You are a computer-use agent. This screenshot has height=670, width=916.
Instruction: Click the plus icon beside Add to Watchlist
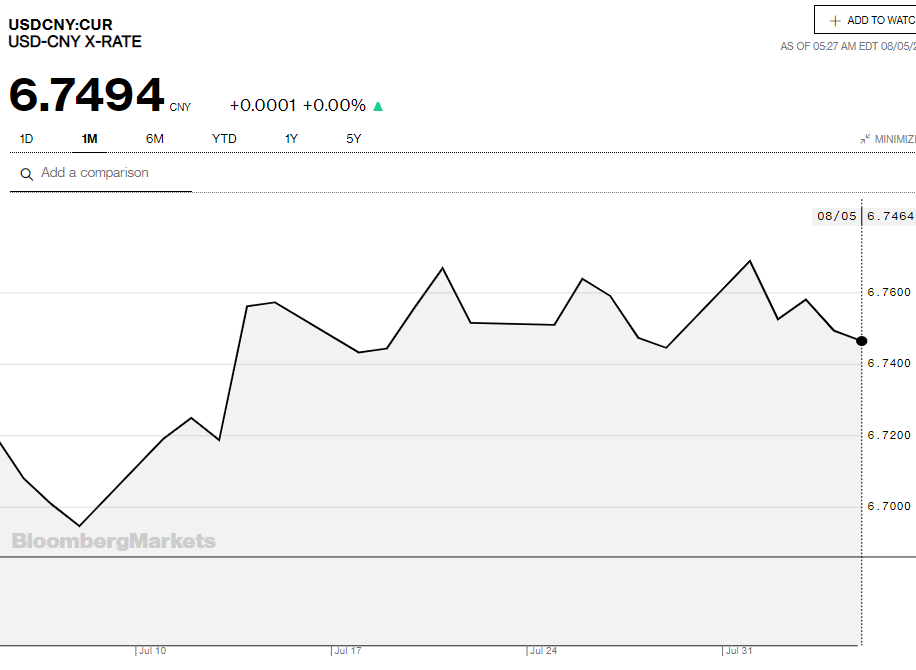point(834,21)
